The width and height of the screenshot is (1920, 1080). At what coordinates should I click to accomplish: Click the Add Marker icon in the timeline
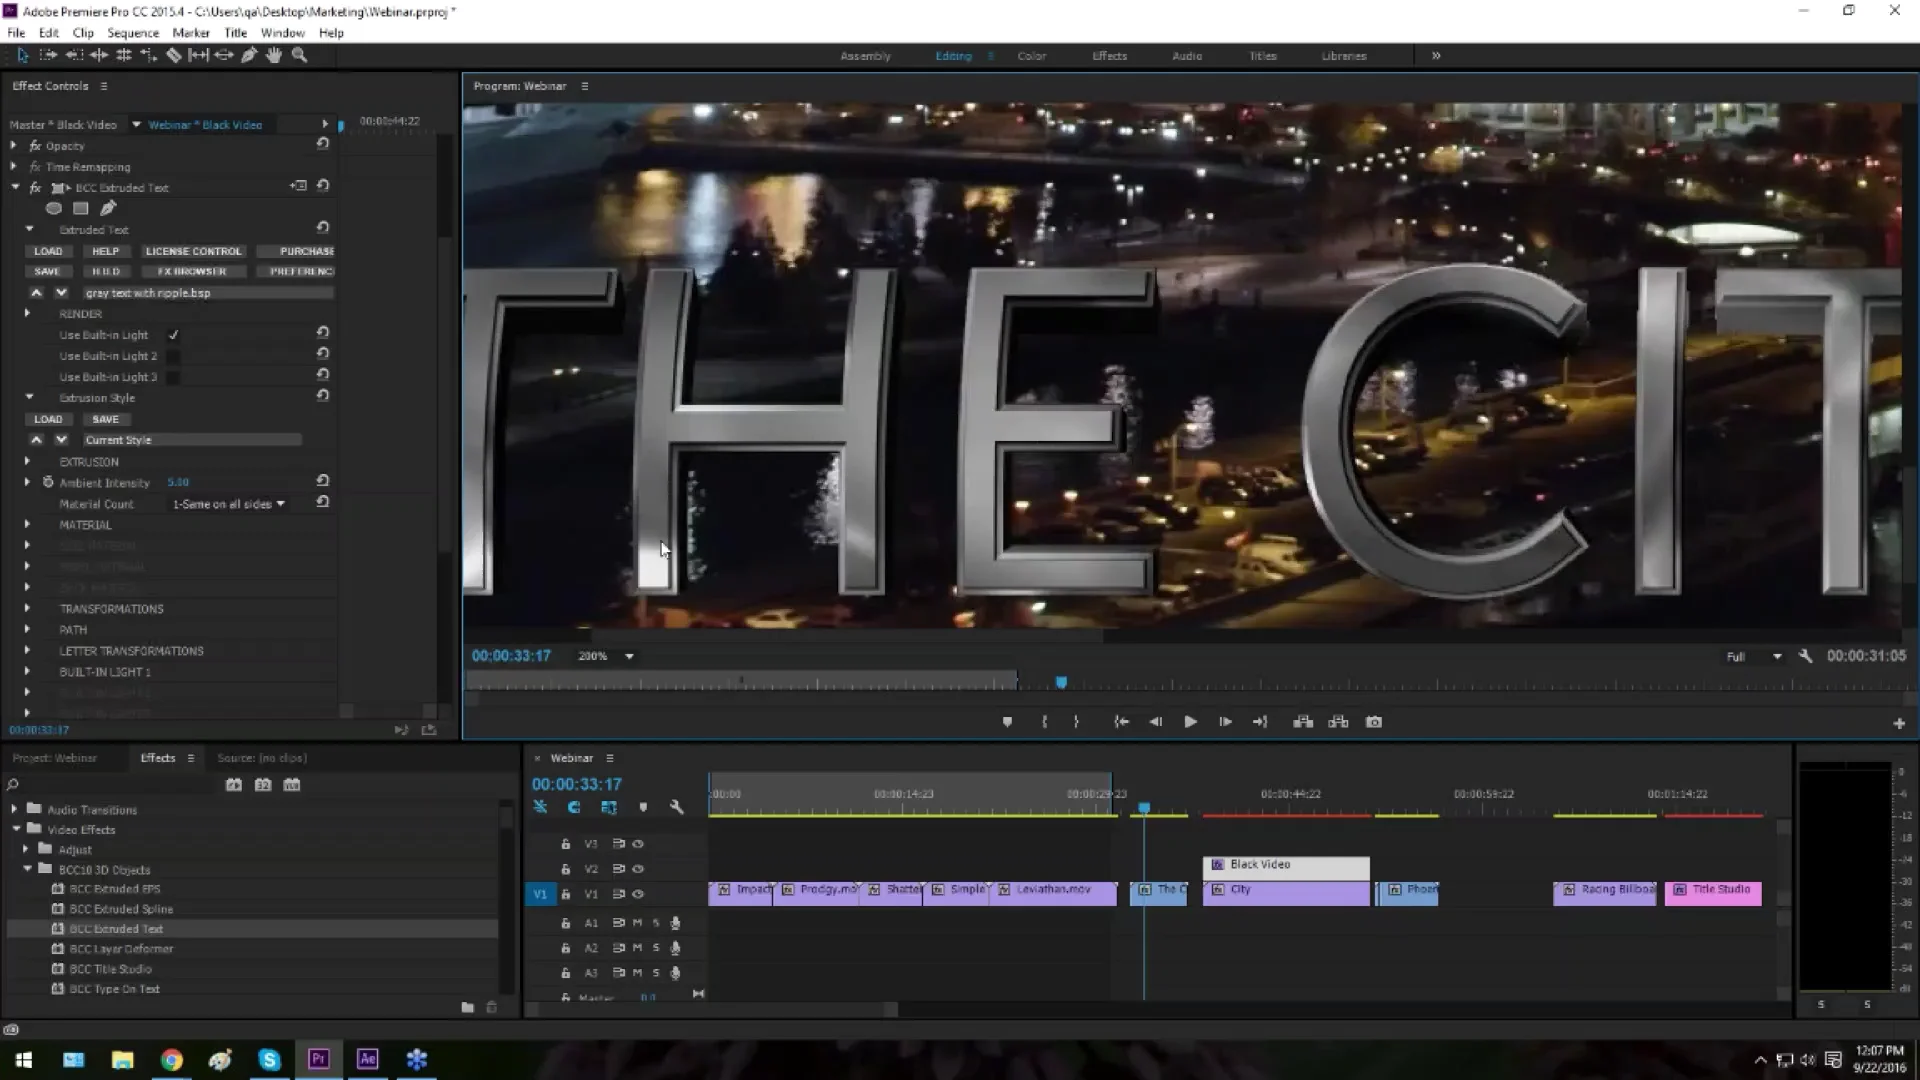[643, 807]
